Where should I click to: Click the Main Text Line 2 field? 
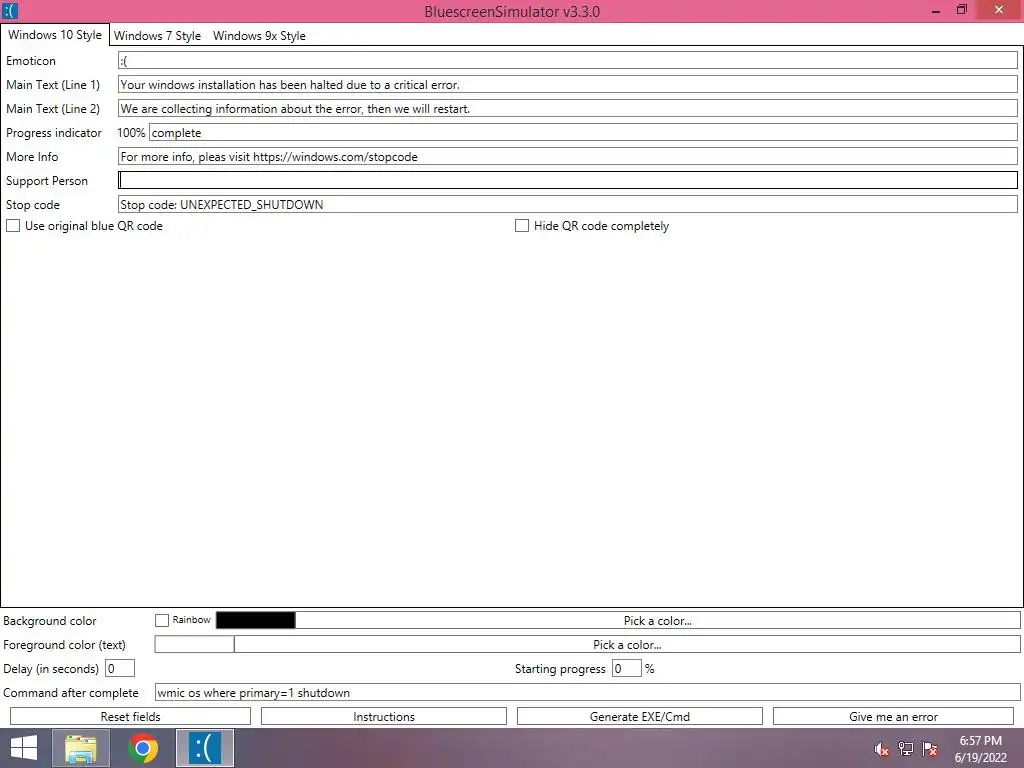tap(568, 108)
